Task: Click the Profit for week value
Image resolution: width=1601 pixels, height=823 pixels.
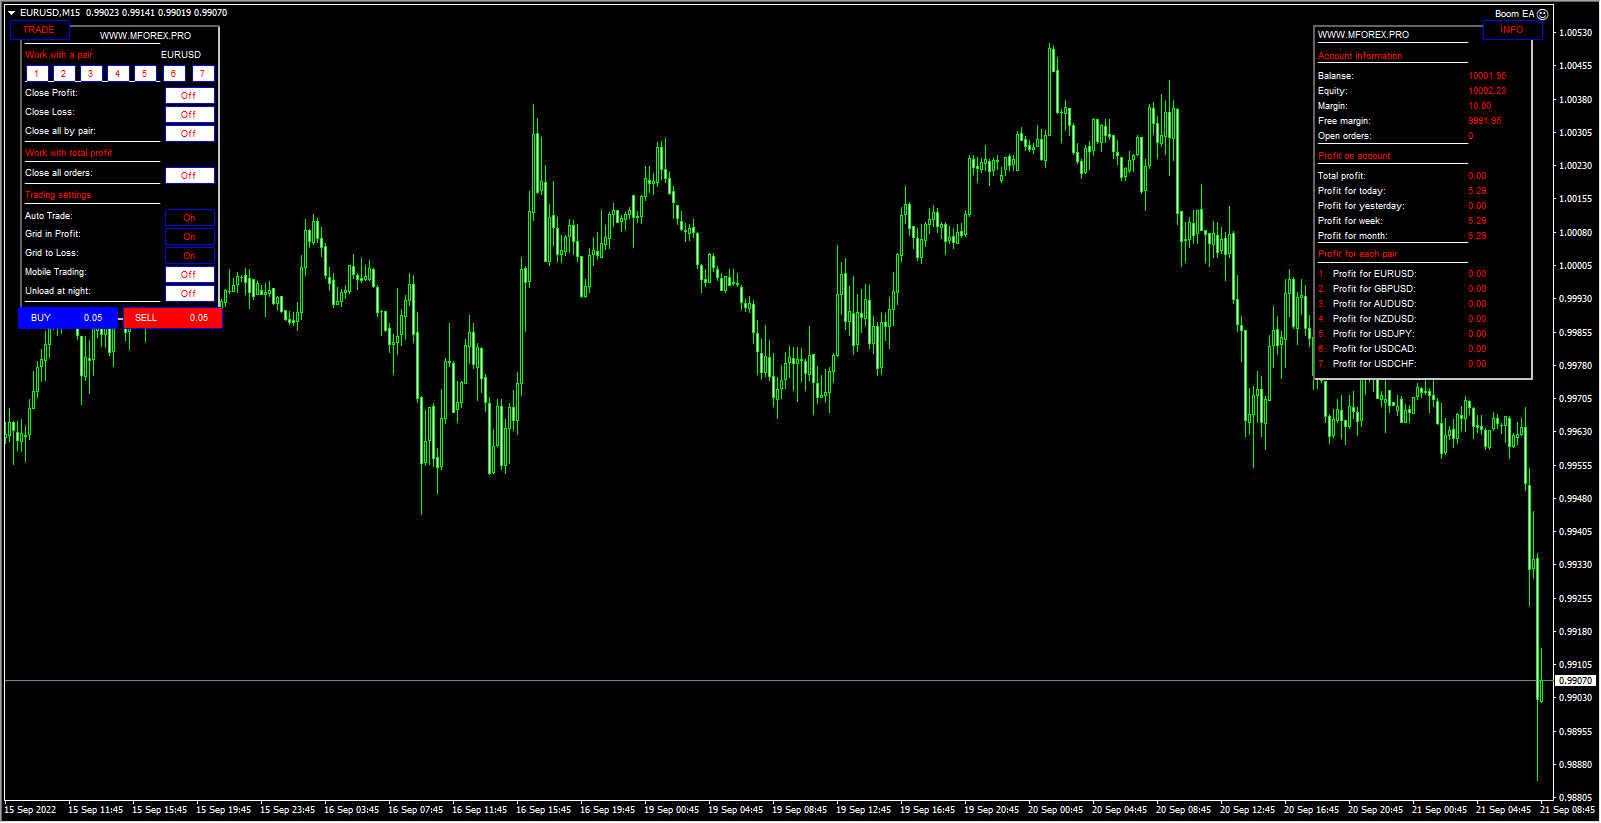Action: coord(1477,221)
